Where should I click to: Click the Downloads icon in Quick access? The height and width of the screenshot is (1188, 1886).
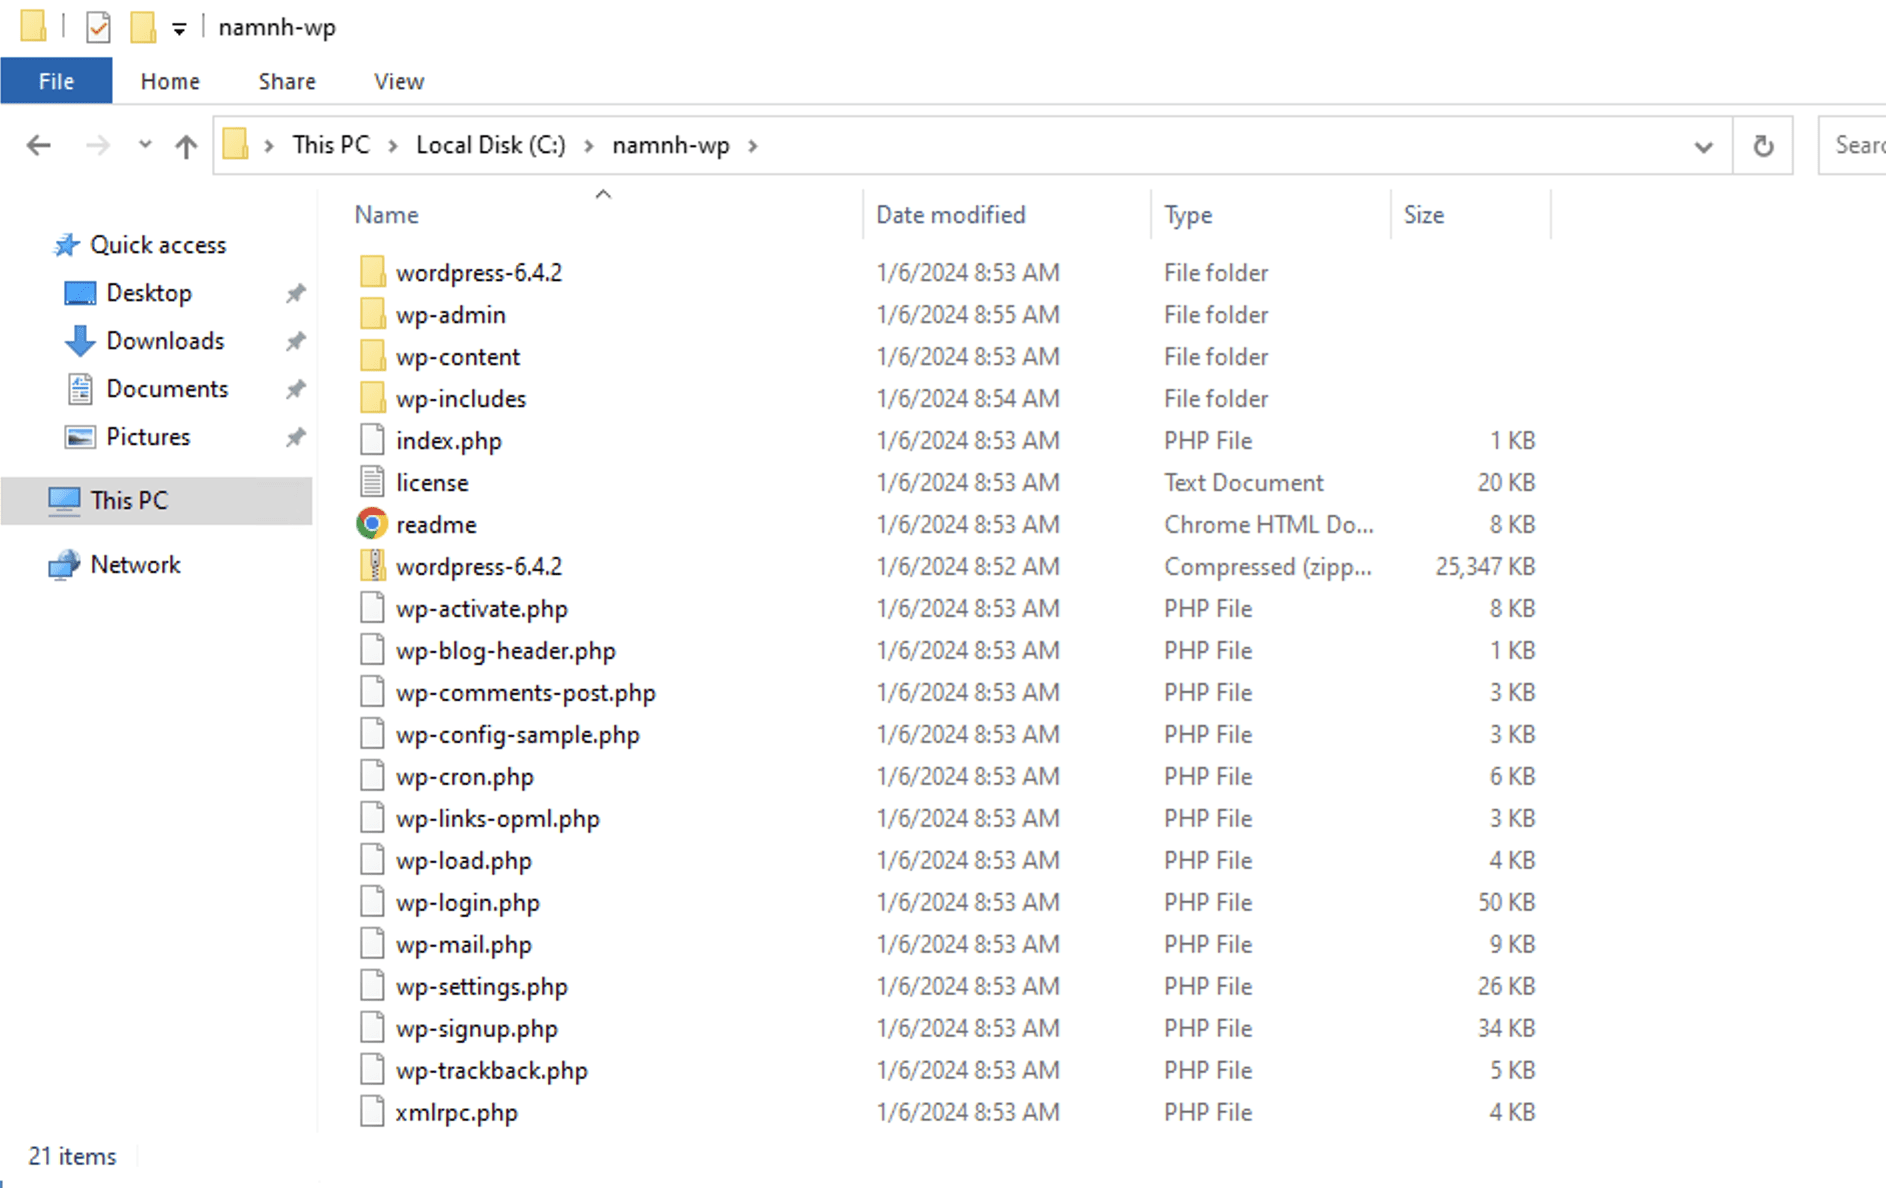[80, 341]
